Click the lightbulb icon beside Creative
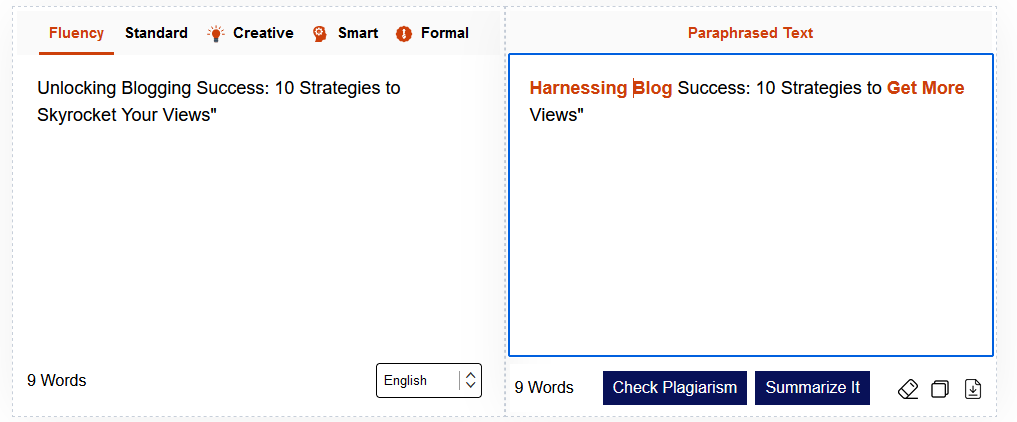Viewport: 1017px width, 422px height. (x=216, y=33)
